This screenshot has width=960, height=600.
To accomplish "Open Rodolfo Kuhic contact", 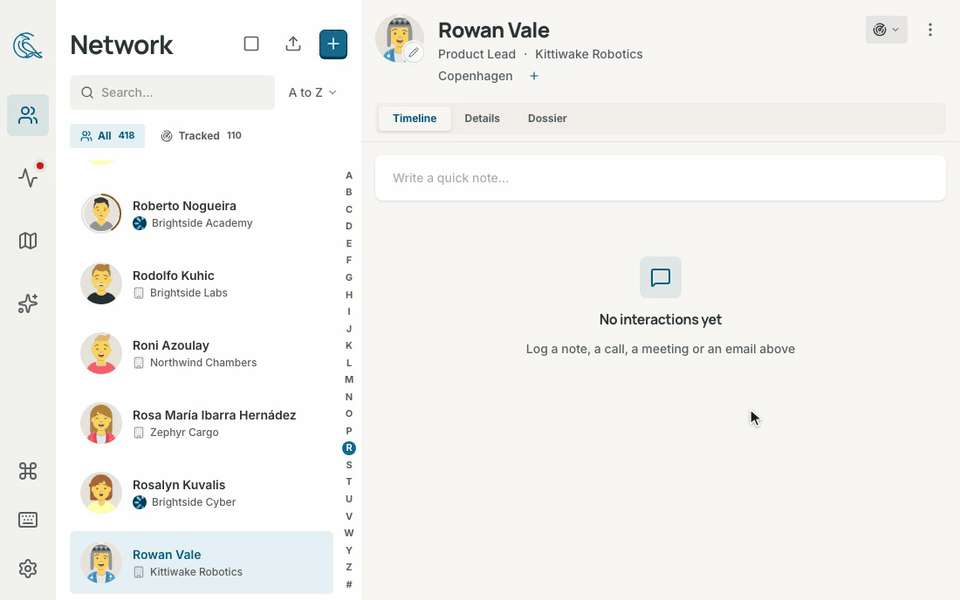I will click(x=201, y=283).
